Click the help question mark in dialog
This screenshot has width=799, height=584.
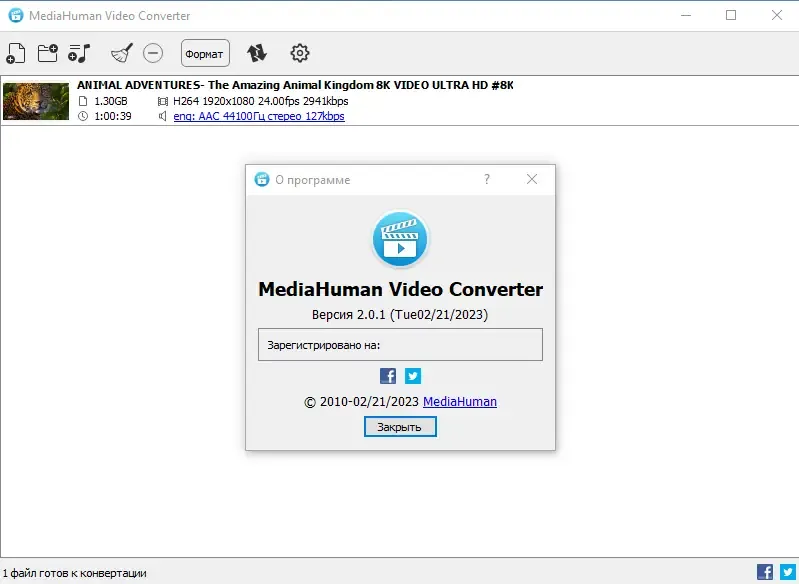click(x=487, y=179)
